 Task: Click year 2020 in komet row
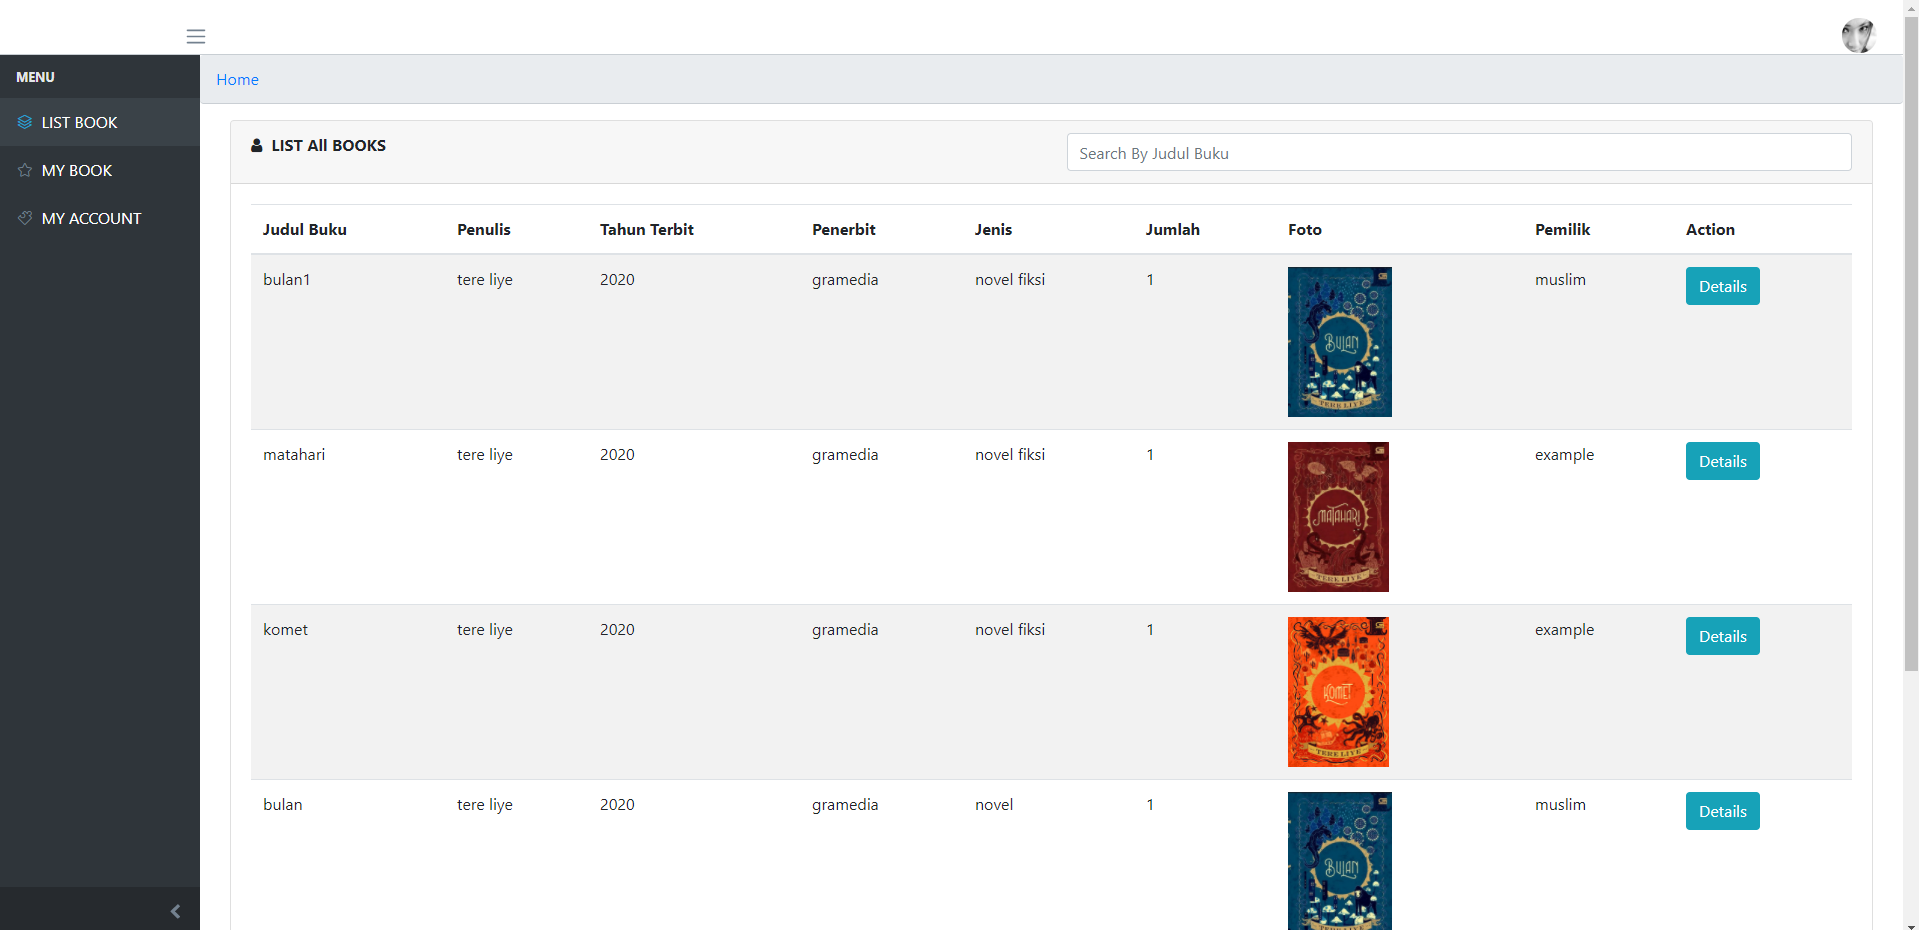[x=617, y=629]
